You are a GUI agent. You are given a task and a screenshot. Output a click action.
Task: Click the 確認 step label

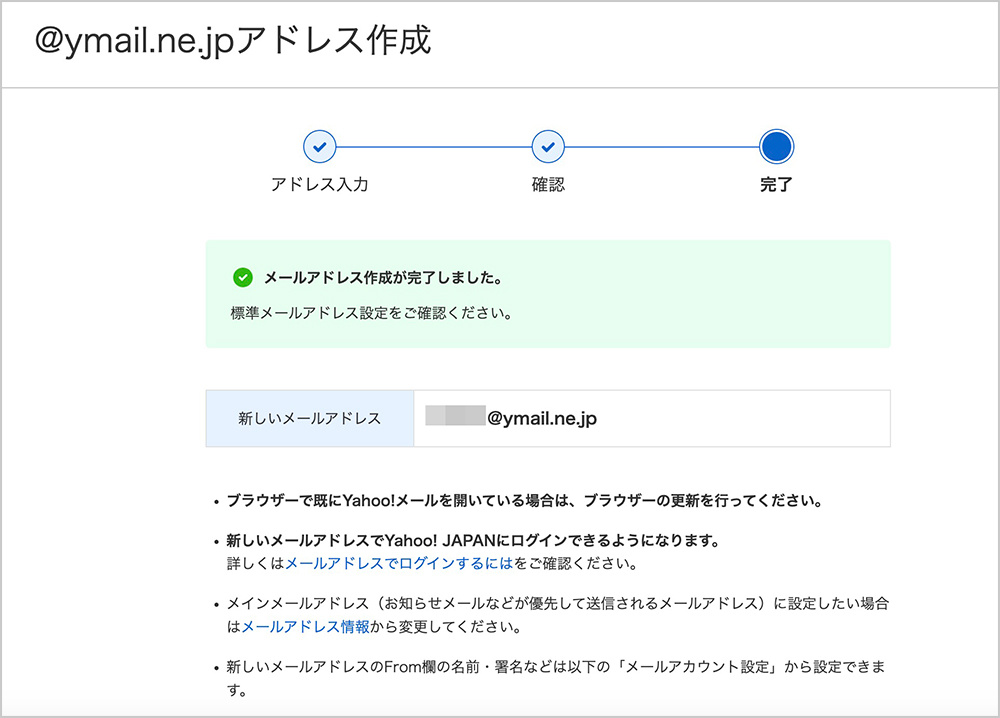click(548, 184)
